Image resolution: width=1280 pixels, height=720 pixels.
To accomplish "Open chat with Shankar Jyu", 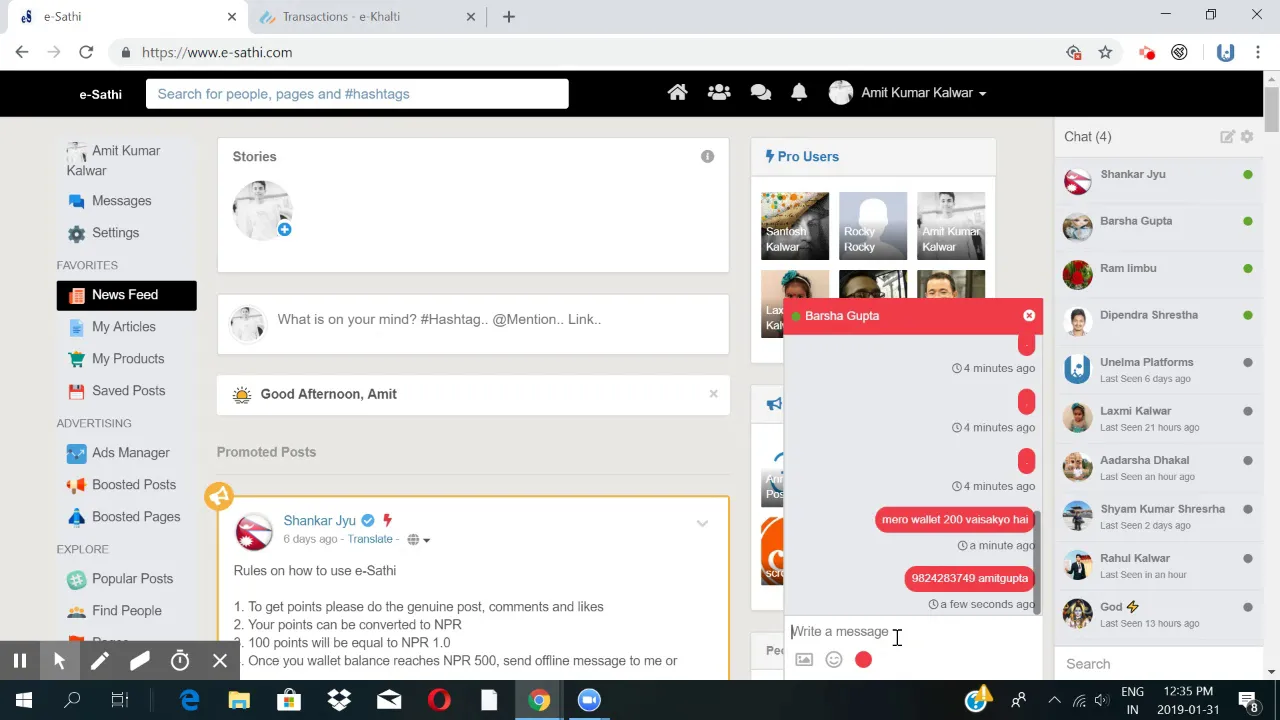I will coord(1158,181).
